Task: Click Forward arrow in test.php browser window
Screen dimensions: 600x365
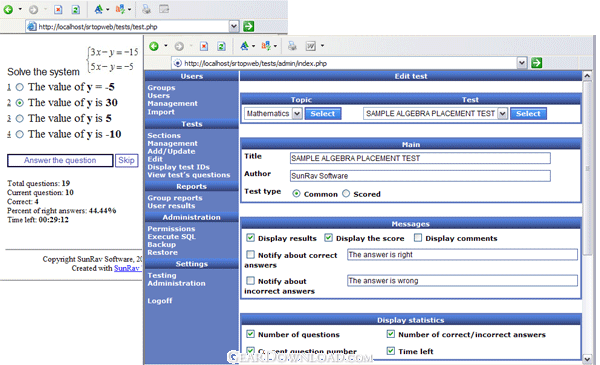Action: (x=33, y=10)
